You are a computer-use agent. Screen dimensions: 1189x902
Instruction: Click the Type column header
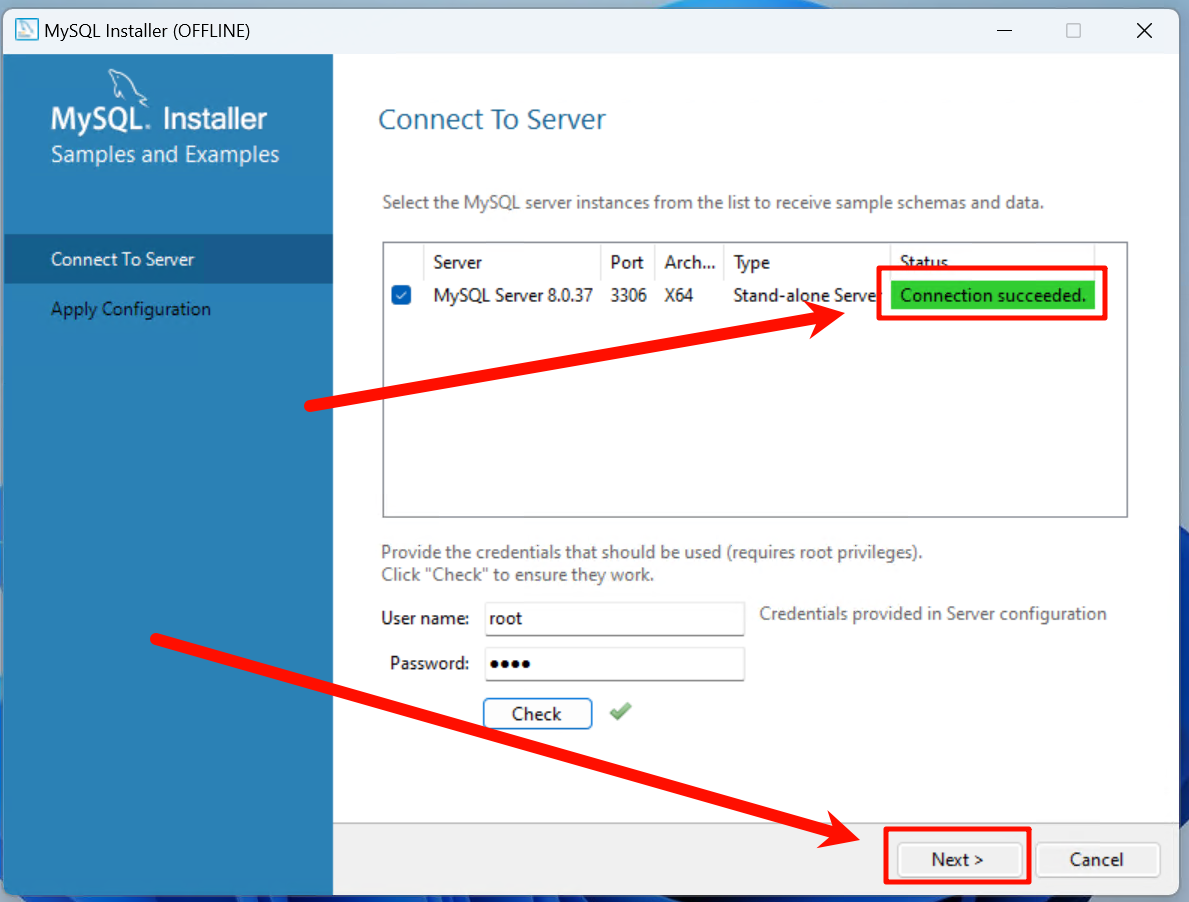pos(807,262)
